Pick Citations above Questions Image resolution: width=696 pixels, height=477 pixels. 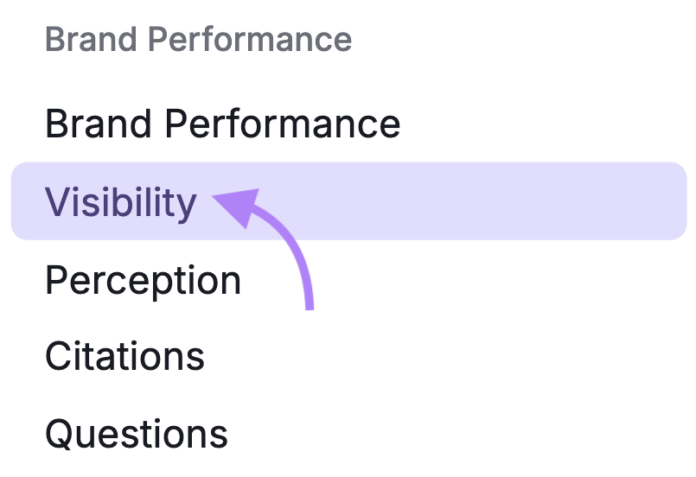click(124, 356)
